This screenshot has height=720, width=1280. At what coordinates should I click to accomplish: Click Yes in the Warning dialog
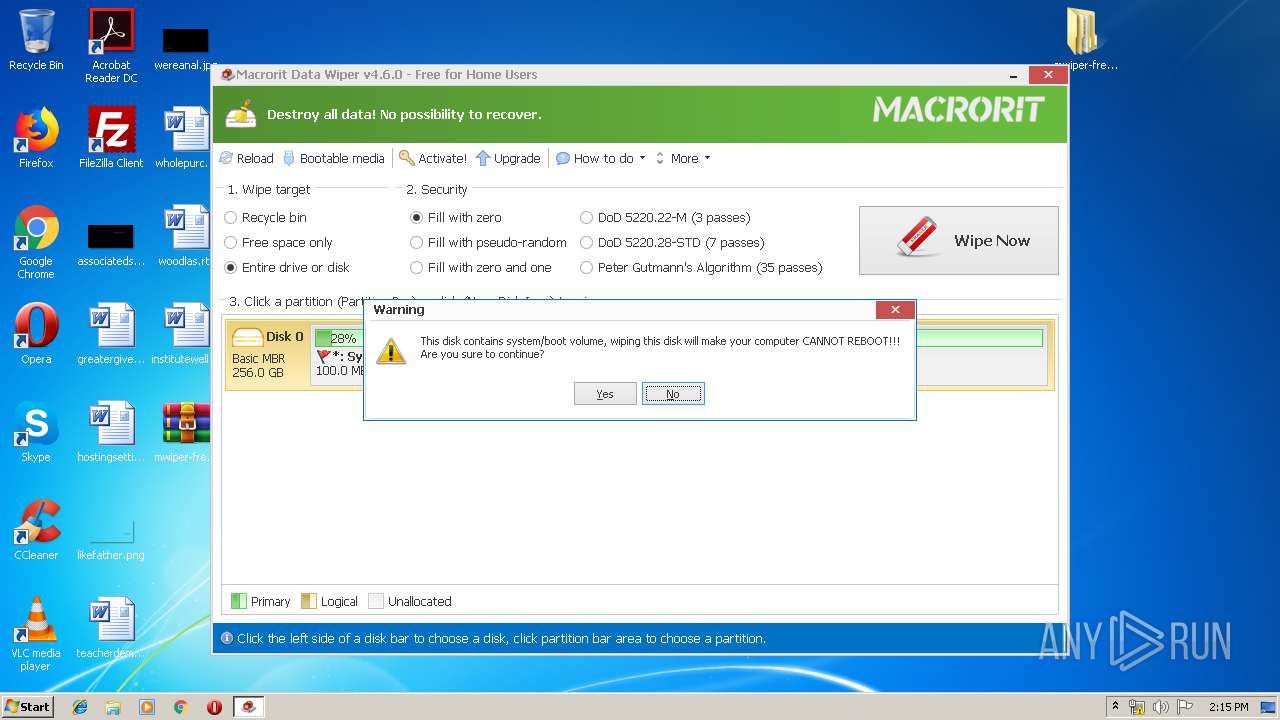tap(605, 394)
